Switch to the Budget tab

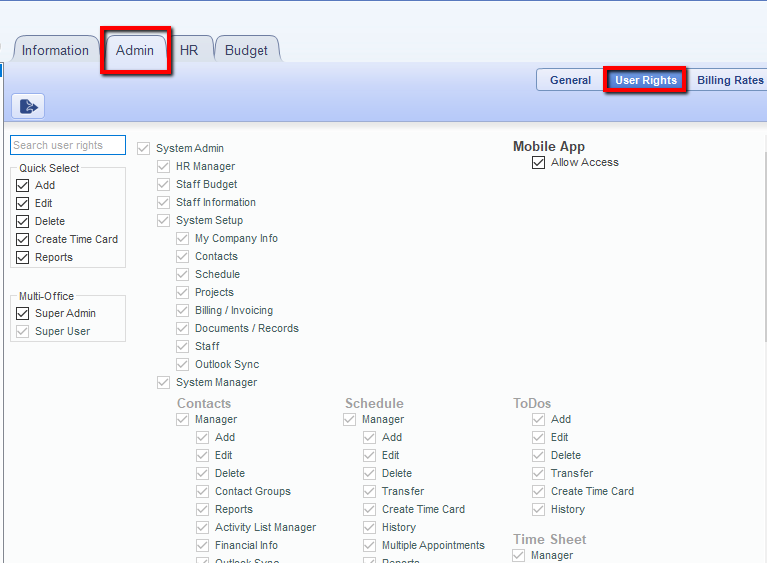click(246, 50)
